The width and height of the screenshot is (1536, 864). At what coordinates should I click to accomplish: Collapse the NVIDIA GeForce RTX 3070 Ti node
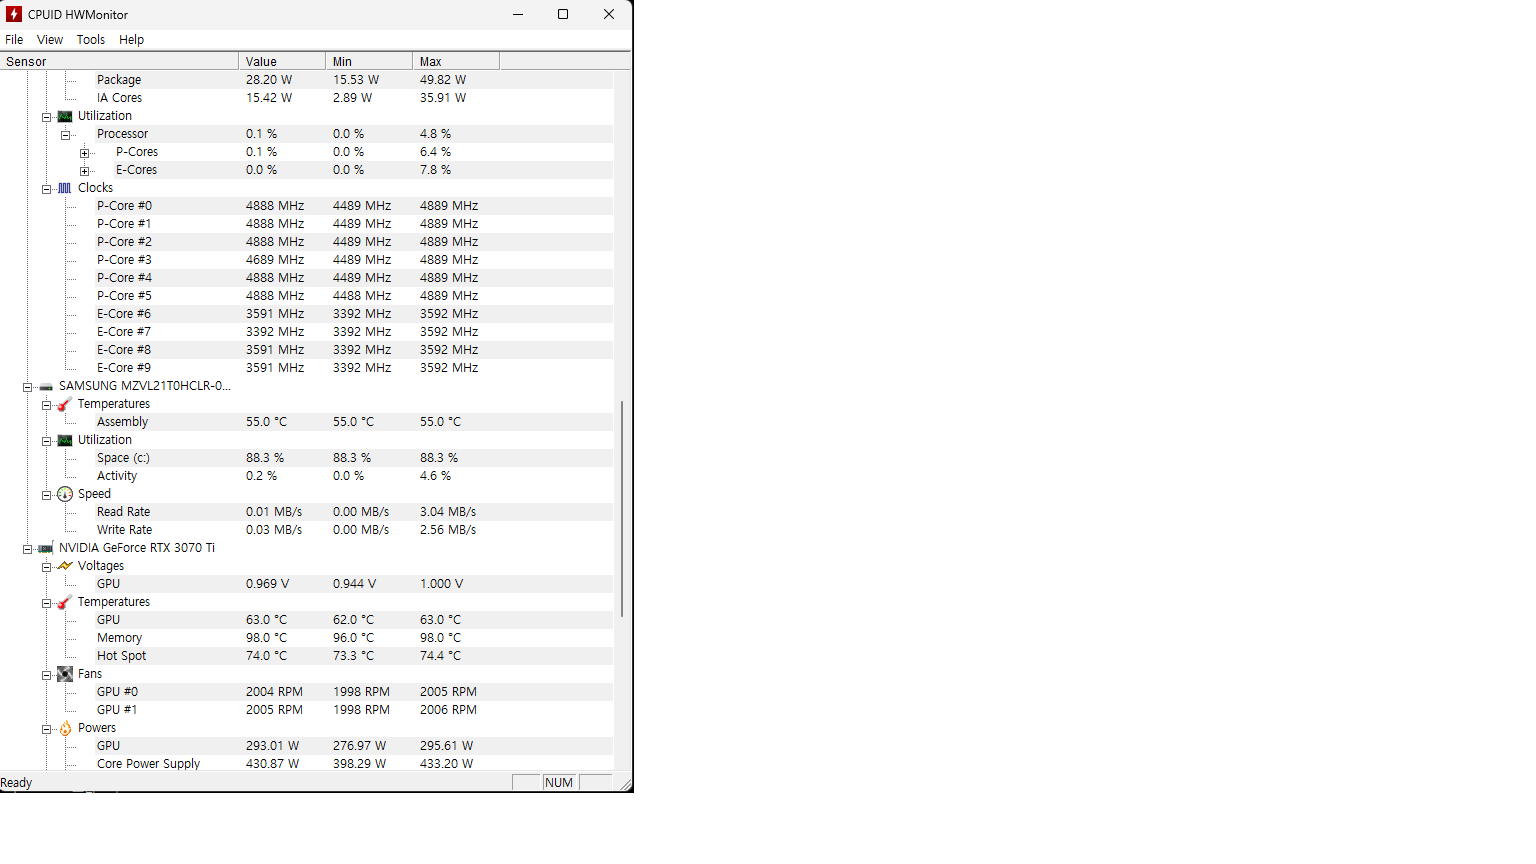coord(27,549)
